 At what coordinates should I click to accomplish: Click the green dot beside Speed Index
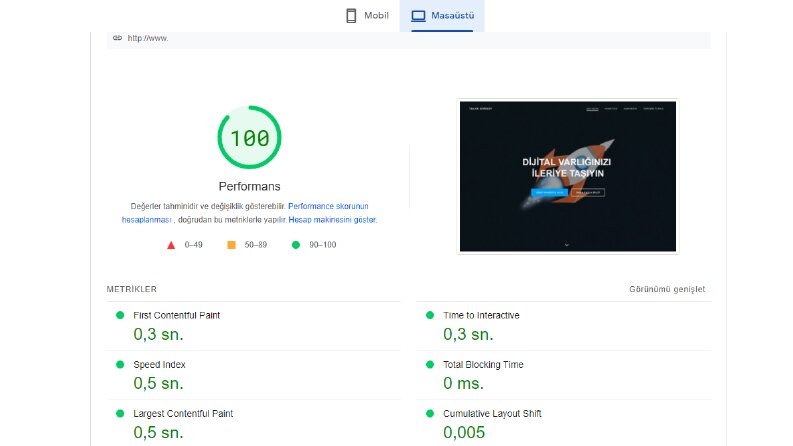[x=120, y=364]
